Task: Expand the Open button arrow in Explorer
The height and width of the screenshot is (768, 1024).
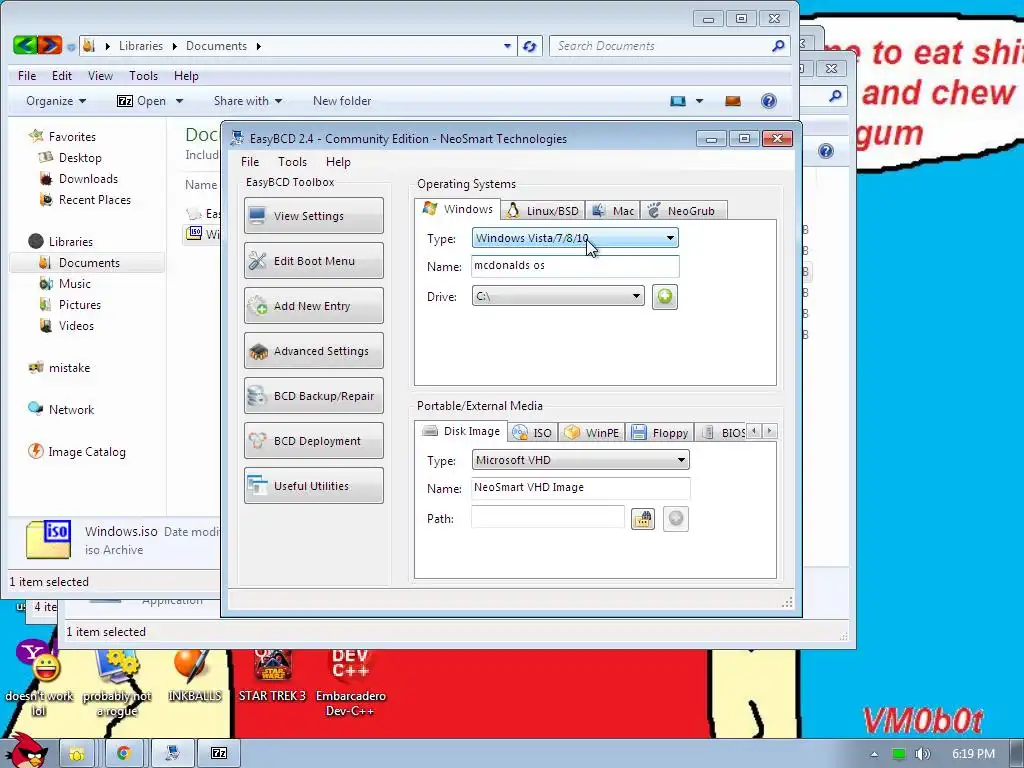Action: 180,101
